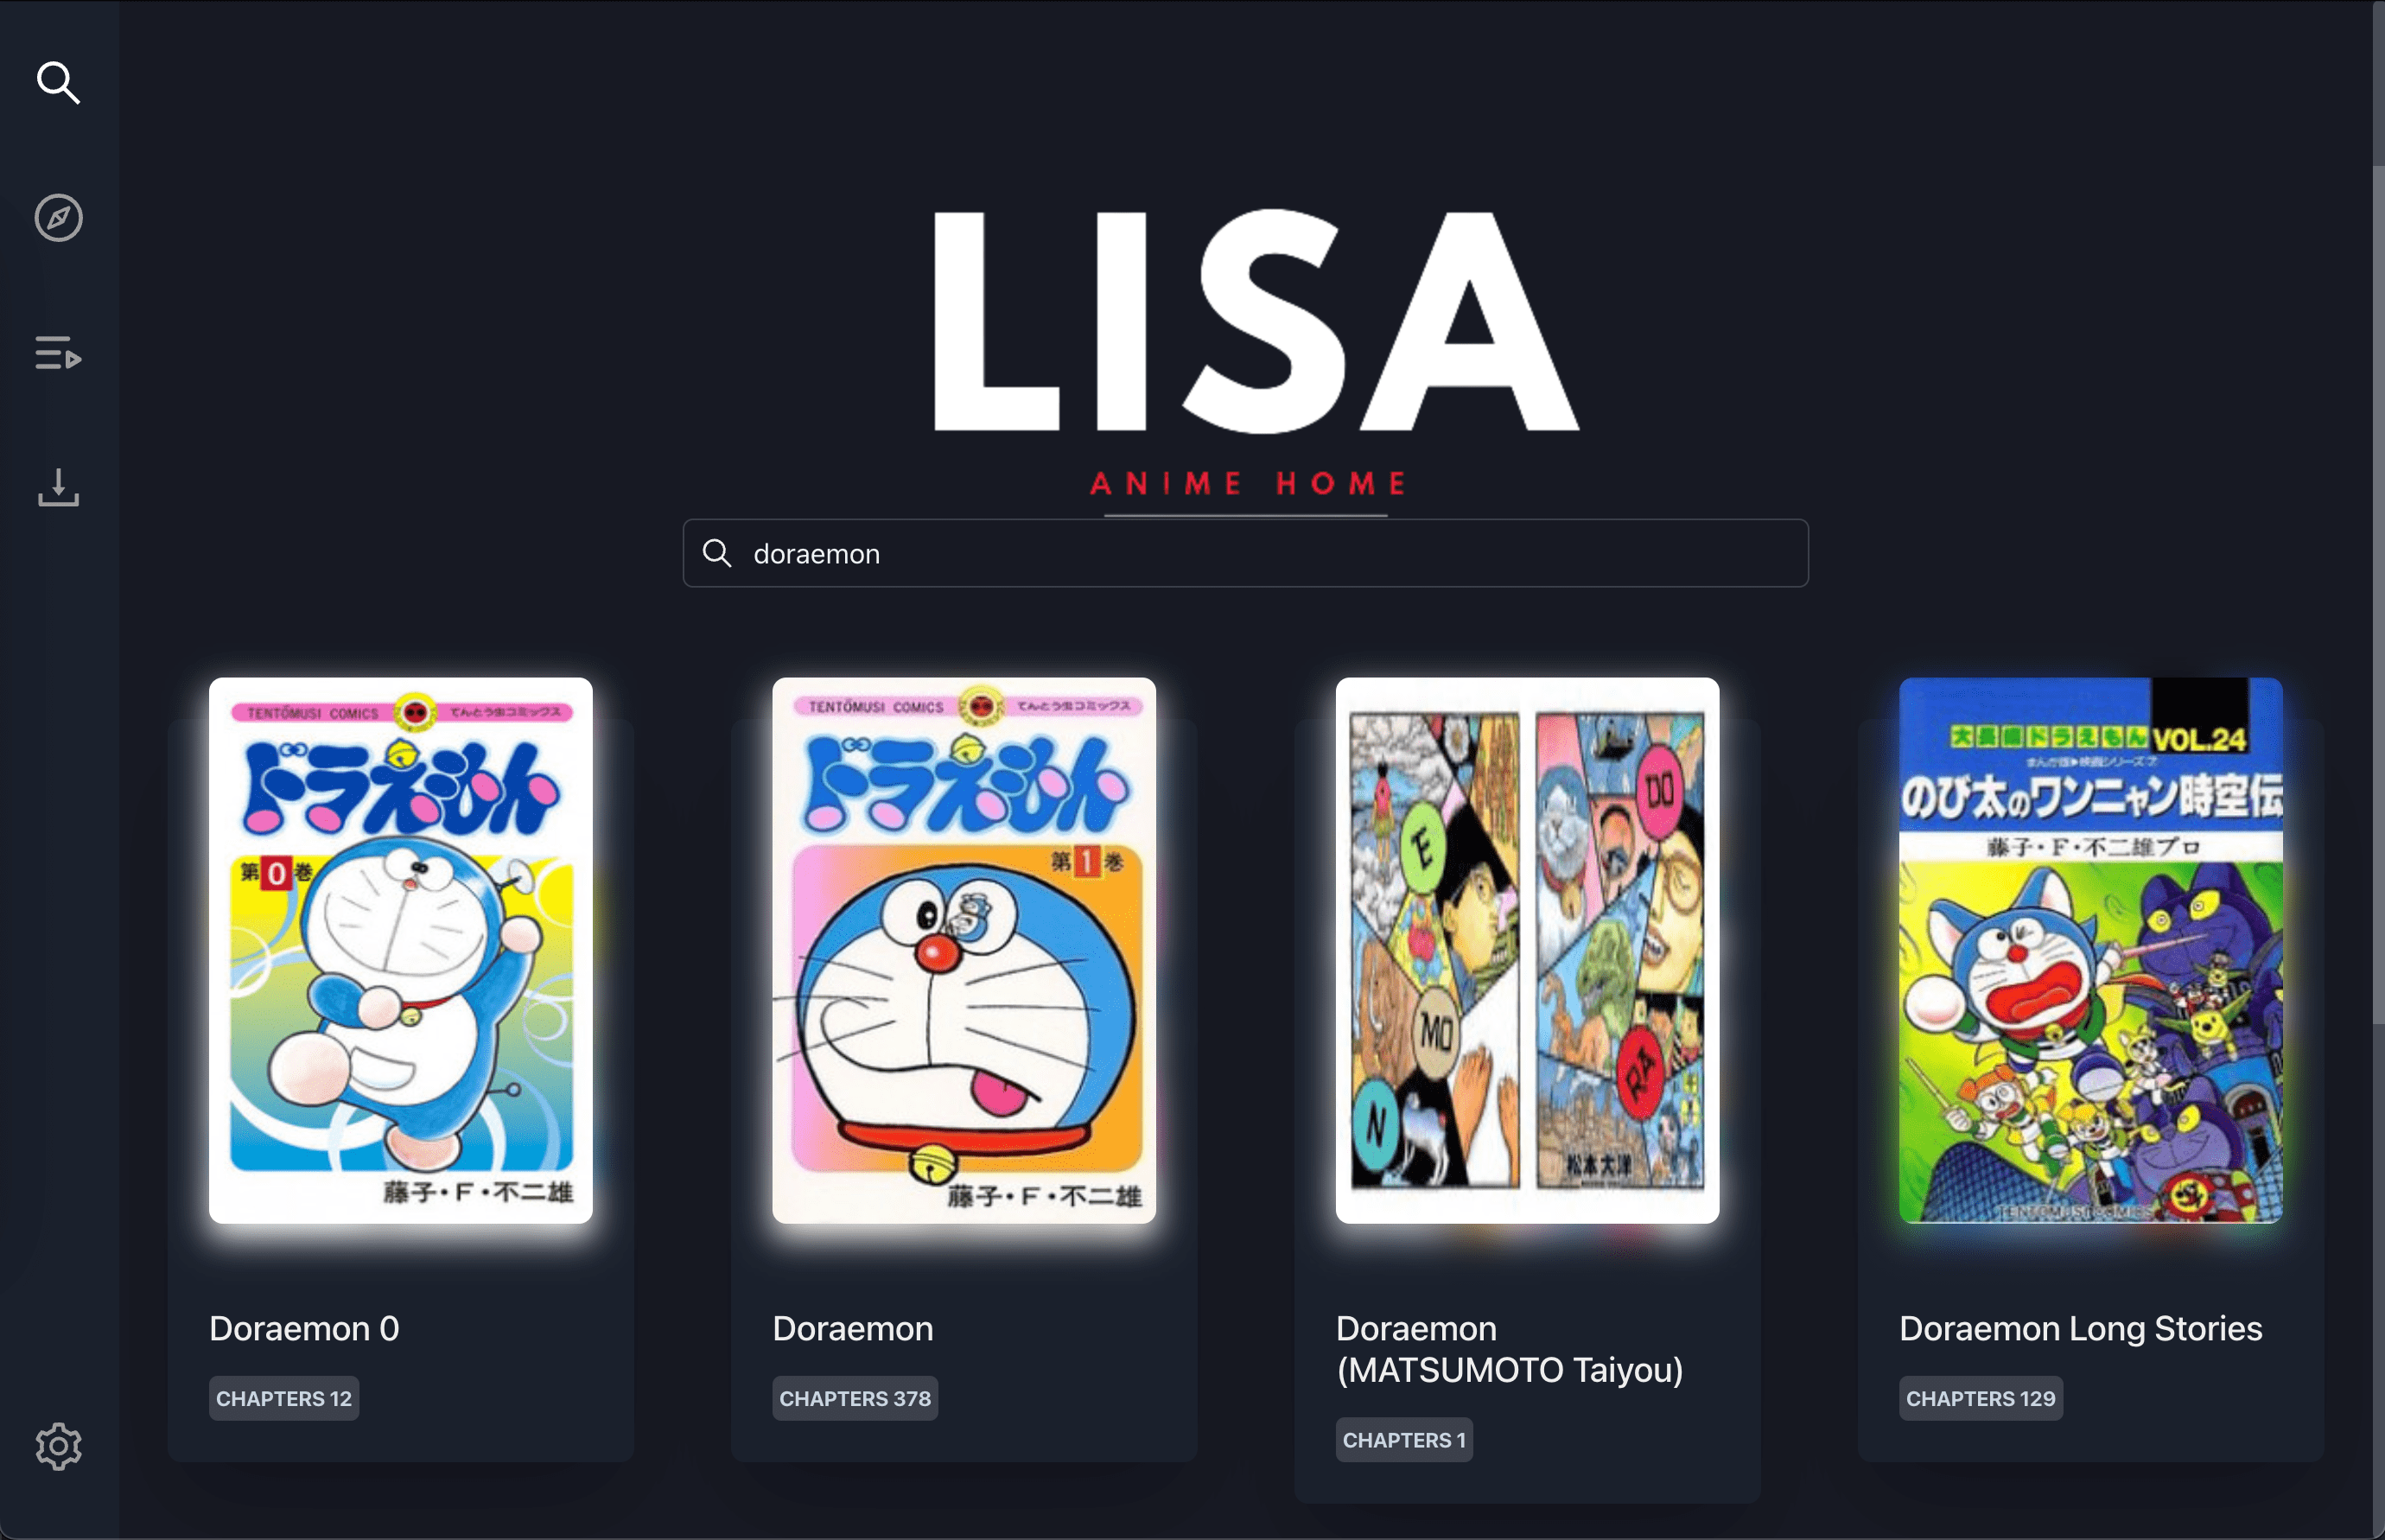Open settings via the gear icon
The image size is (2385, 1540).
pos(58,1446)
